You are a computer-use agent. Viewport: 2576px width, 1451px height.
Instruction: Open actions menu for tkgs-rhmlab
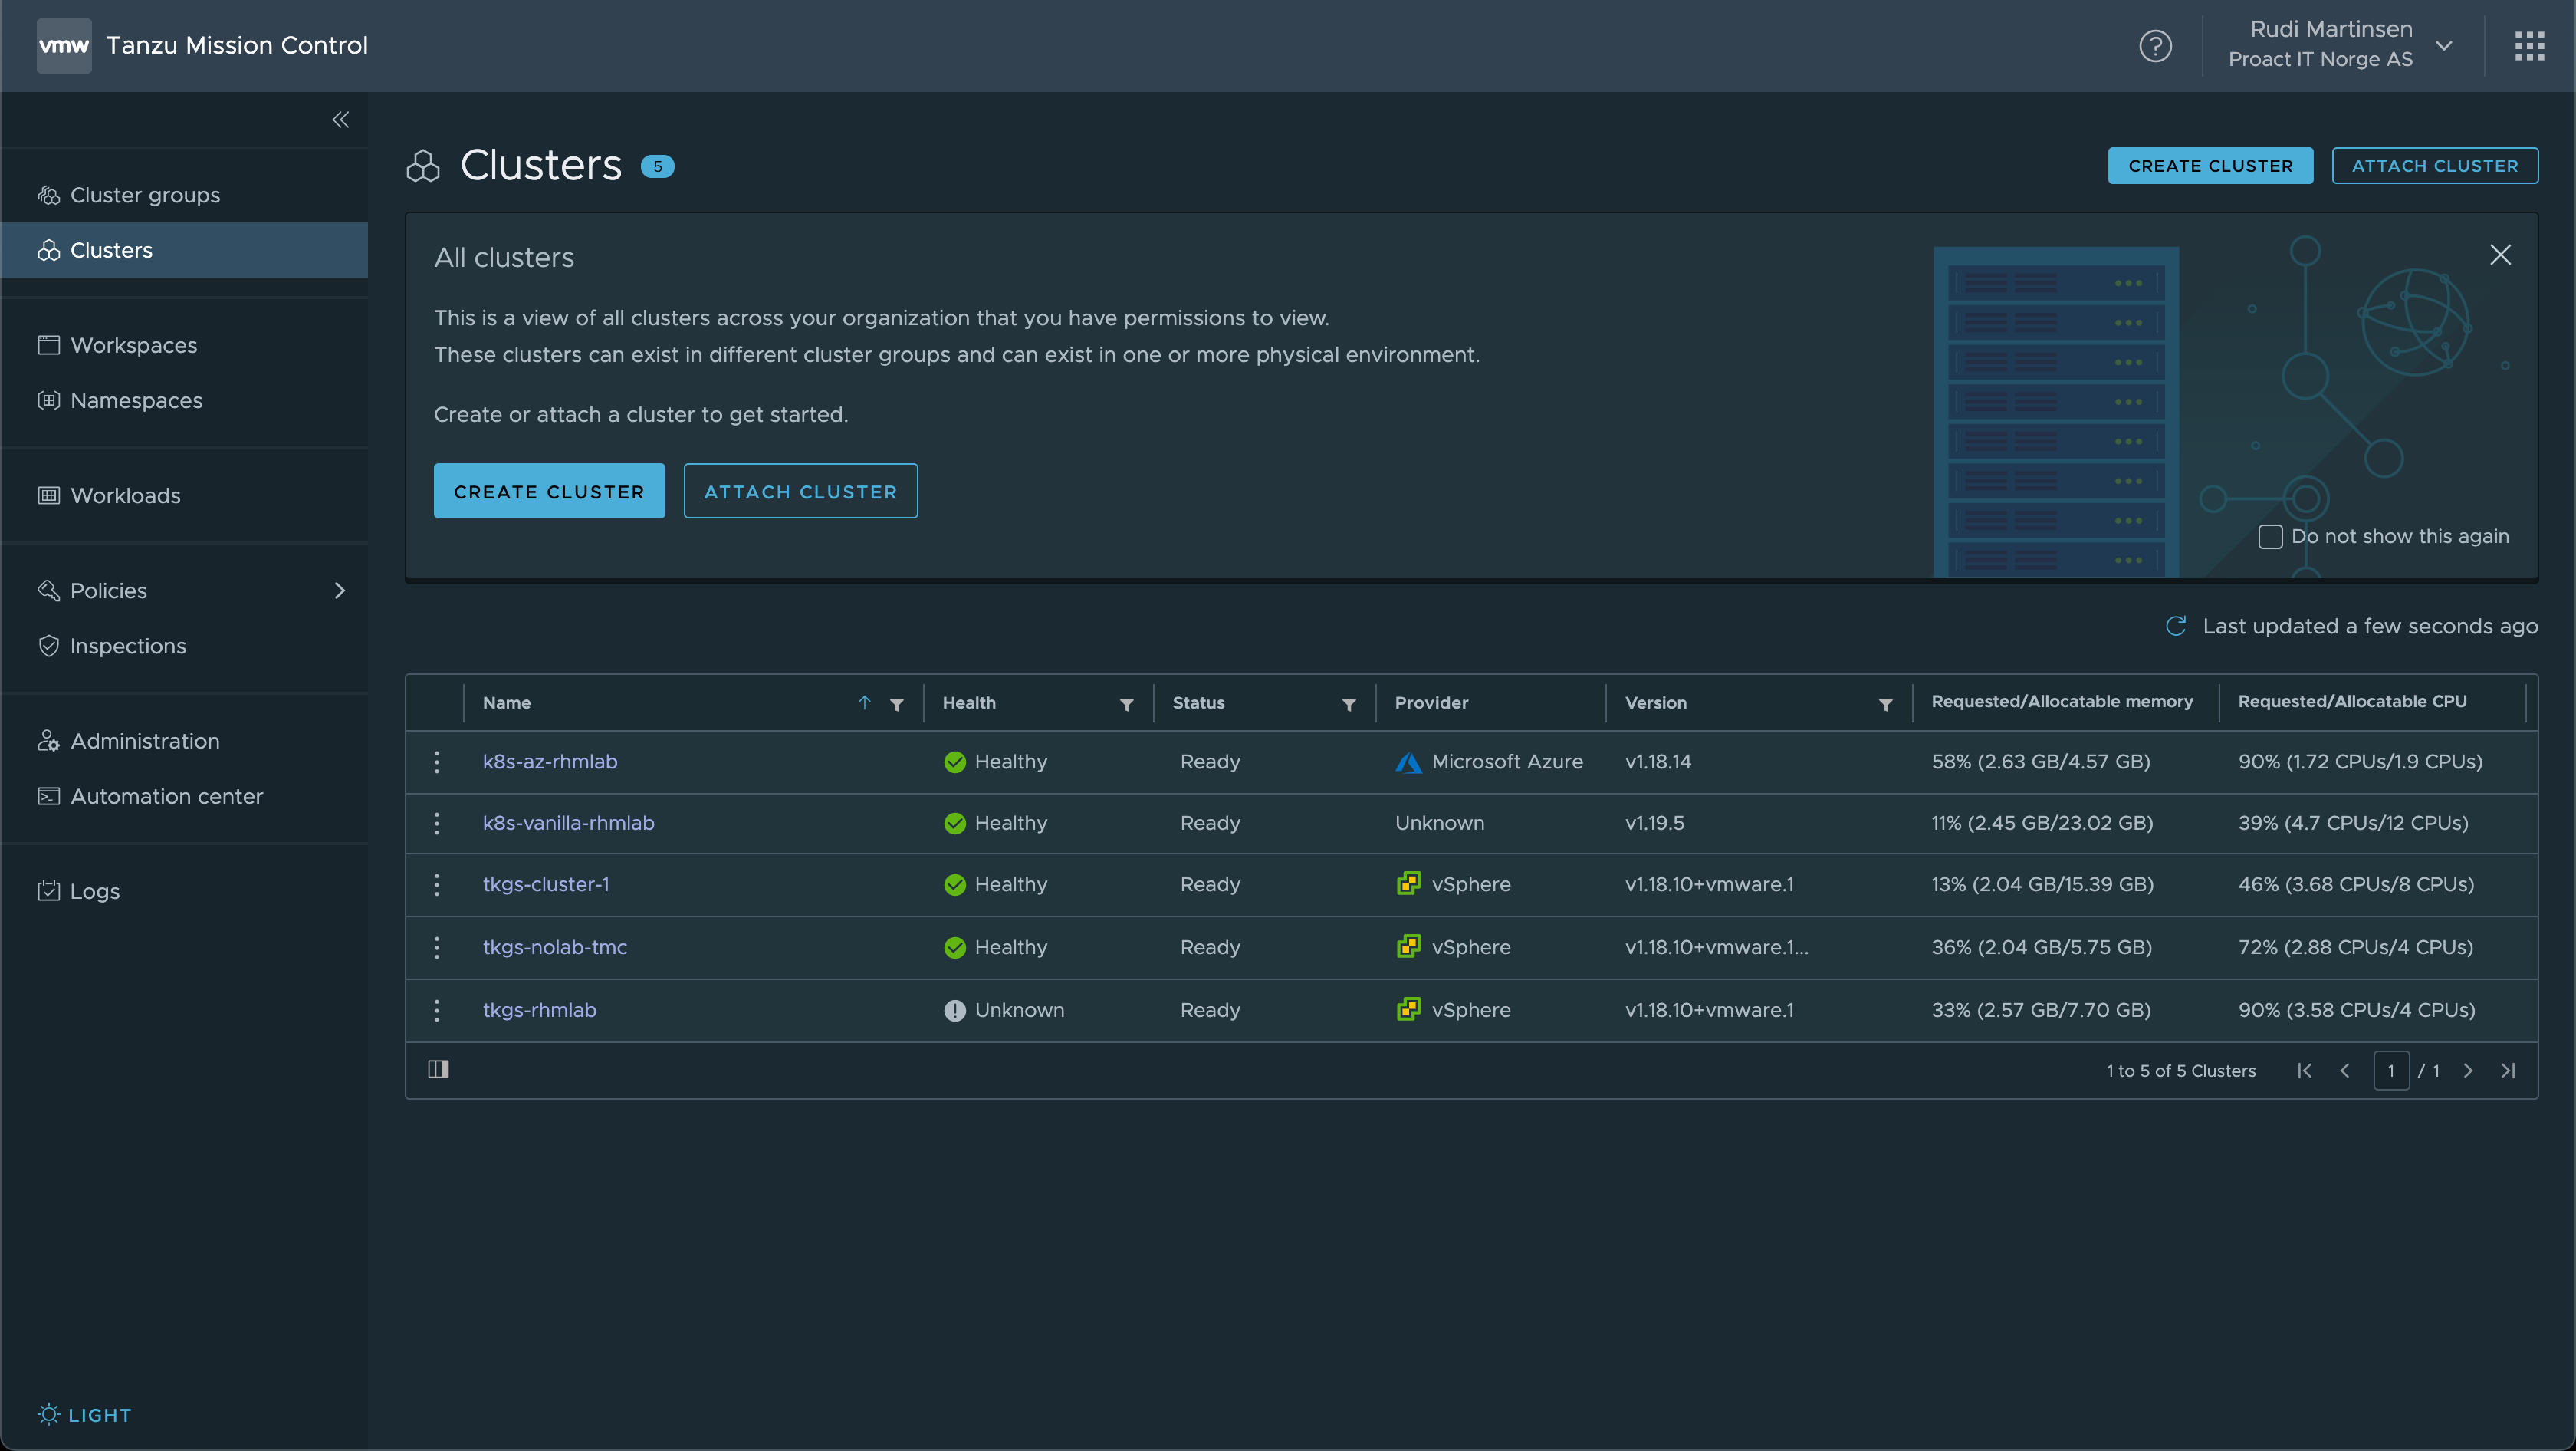click(x=437, y=1010)
